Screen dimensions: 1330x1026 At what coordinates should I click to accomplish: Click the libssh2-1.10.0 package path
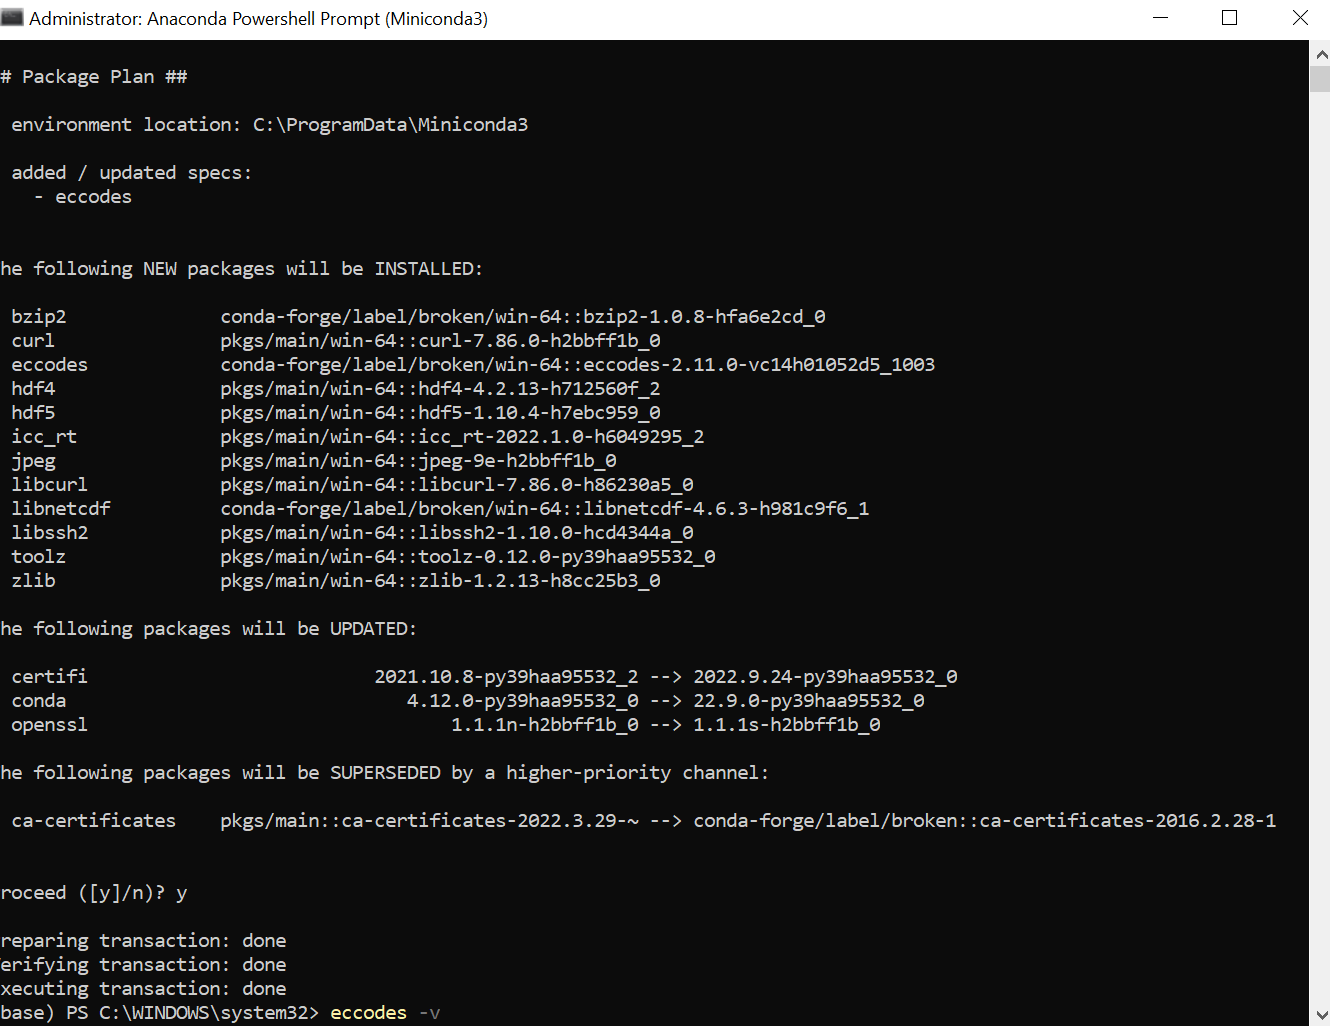coord(457,533)
